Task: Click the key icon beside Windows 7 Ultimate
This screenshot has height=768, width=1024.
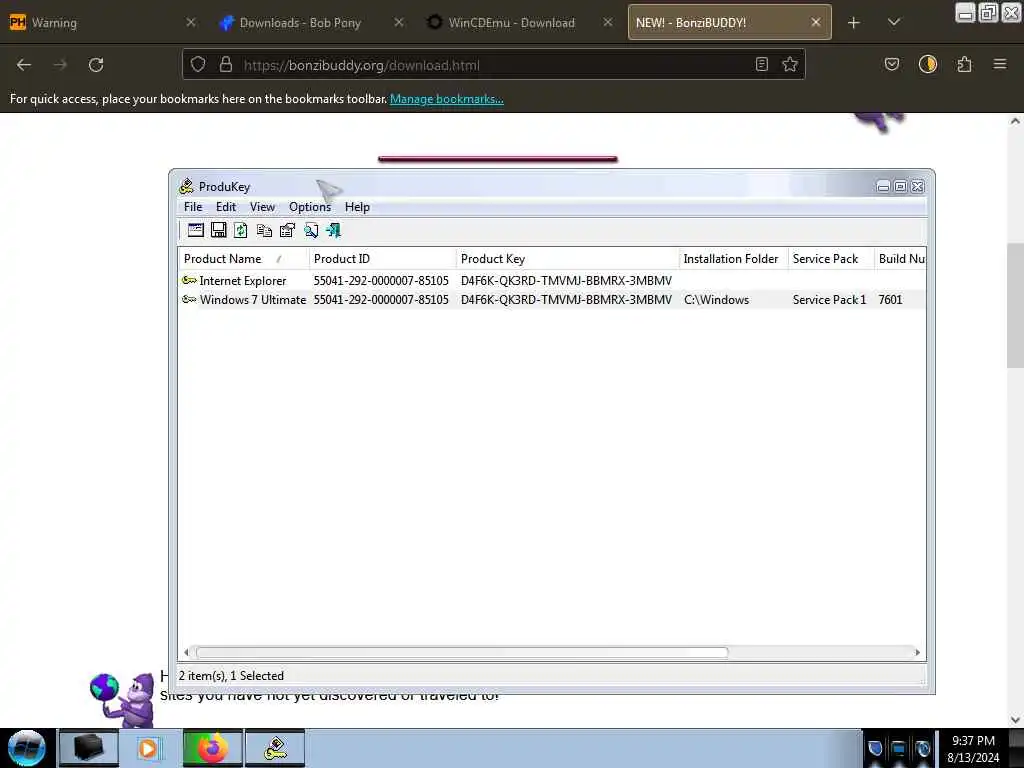Action: (x=189, y=299)
